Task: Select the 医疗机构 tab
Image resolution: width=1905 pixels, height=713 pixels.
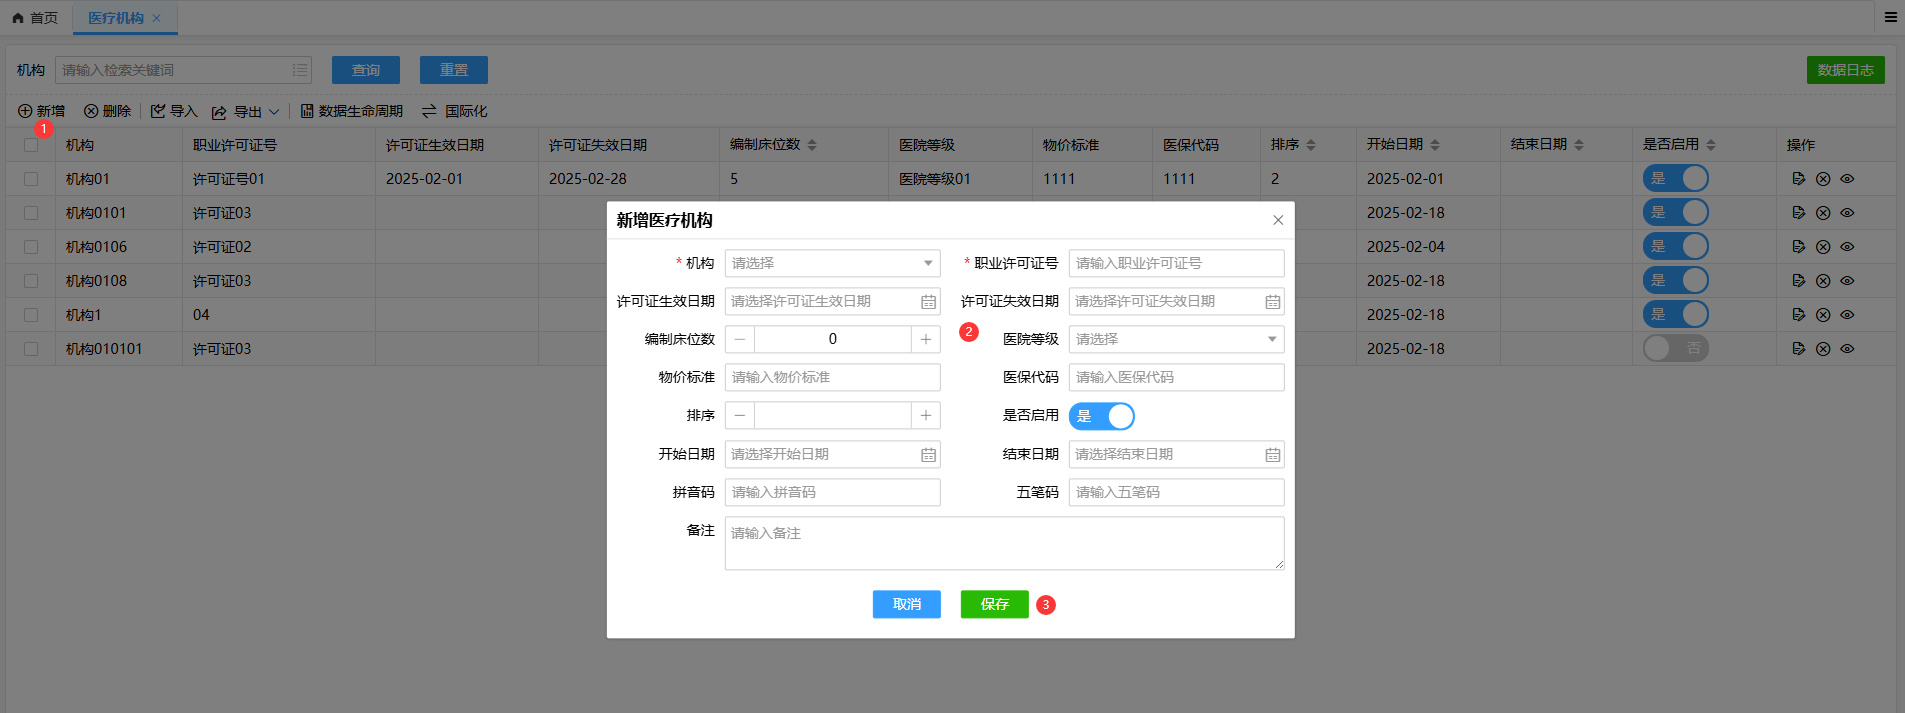Action: (x=116, y=18)
